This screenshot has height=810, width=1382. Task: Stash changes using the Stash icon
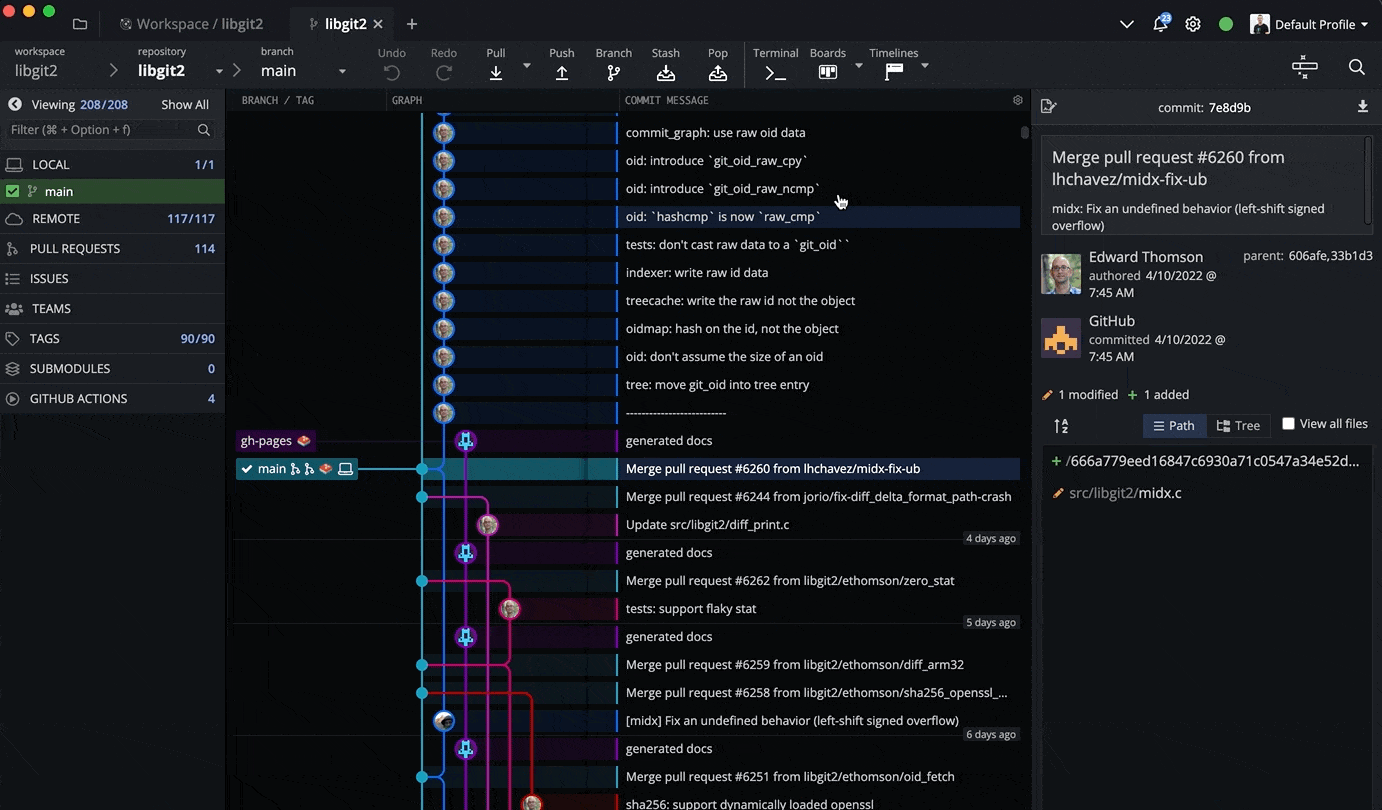click(x=666, y=72)
